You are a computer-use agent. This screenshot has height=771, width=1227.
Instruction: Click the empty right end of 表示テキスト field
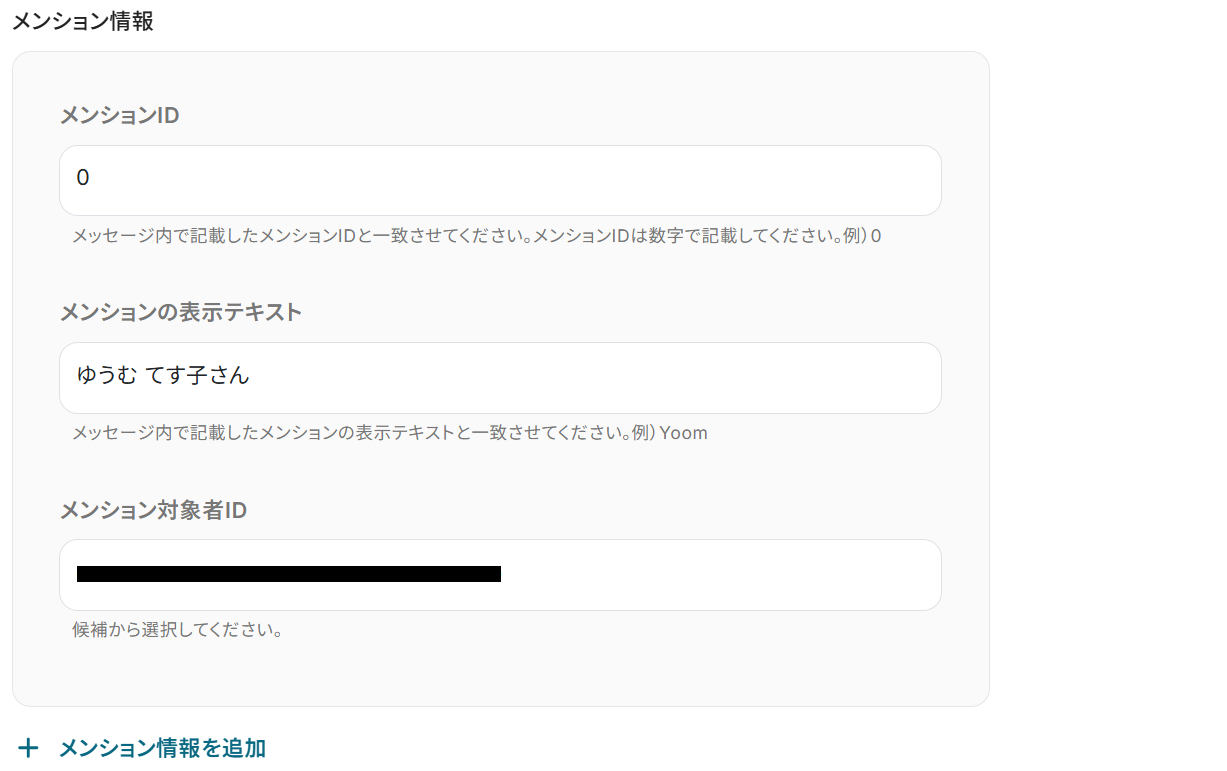(x=880, y=378)
